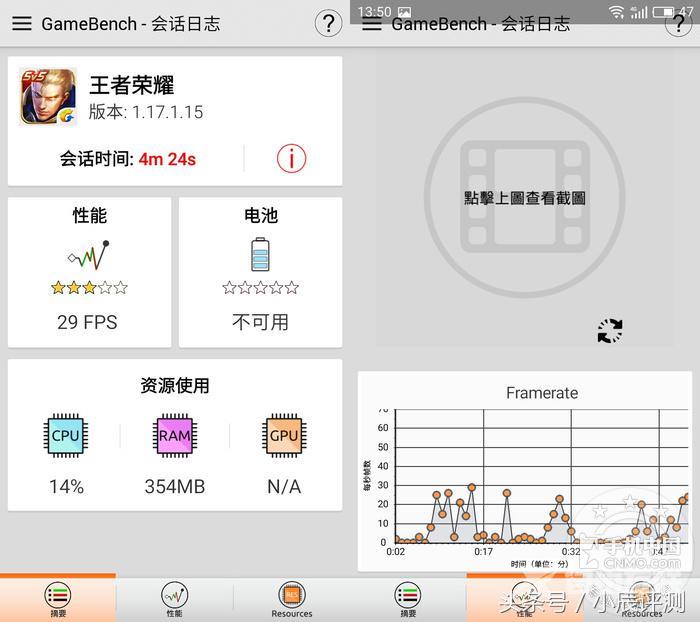
Task: Tap the help question mark icon
Action: pyautogui.click(x=328, y=24)
